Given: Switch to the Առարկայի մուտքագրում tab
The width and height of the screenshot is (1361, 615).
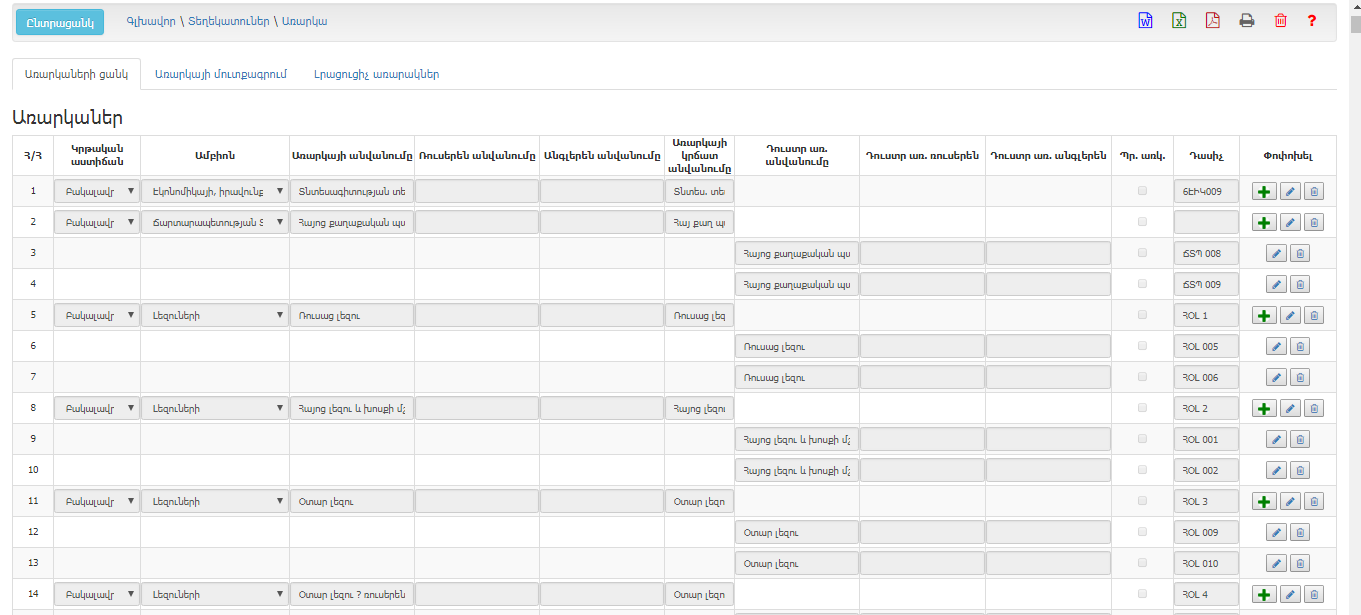Looking at the screenshot, I should pyautogui.click(x=221, y=74).
